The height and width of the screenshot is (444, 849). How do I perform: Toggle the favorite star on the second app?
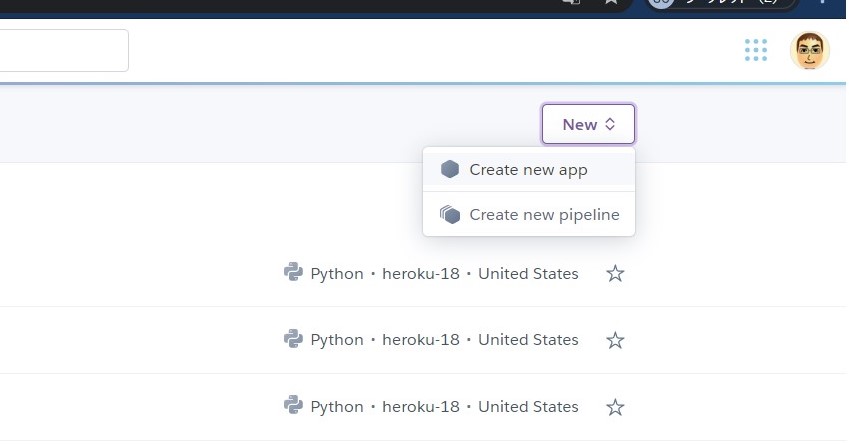[x=615, y=340]
